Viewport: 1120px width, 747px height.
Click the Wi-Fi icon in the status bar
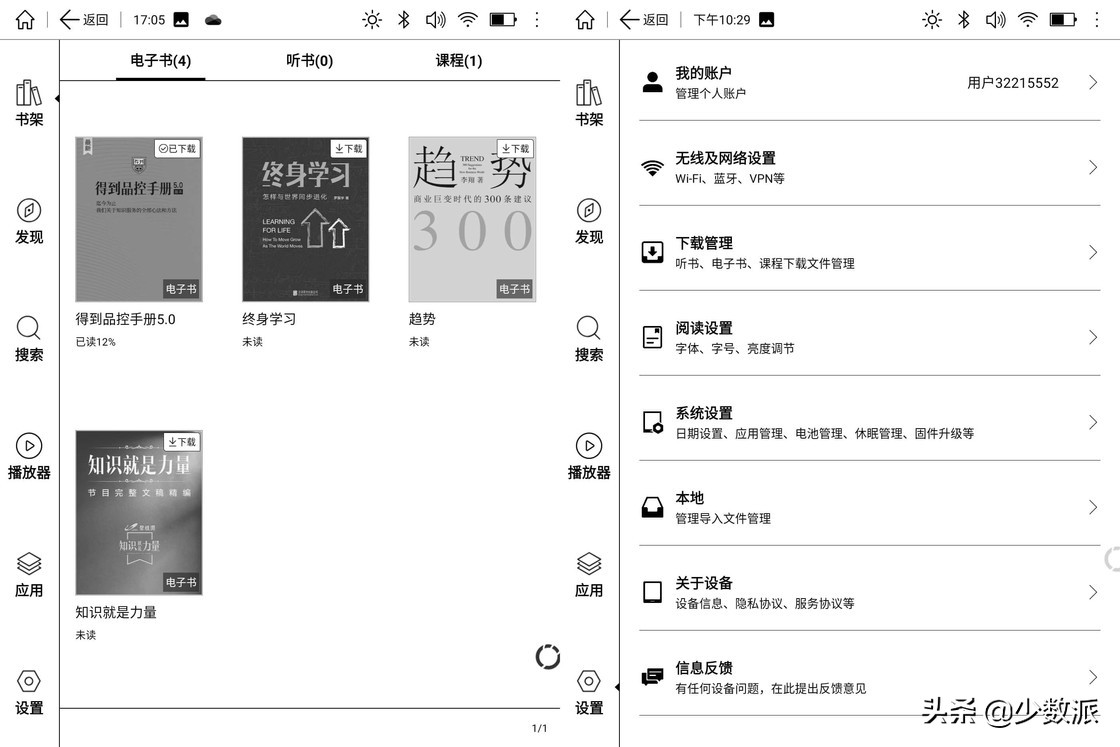468,18
